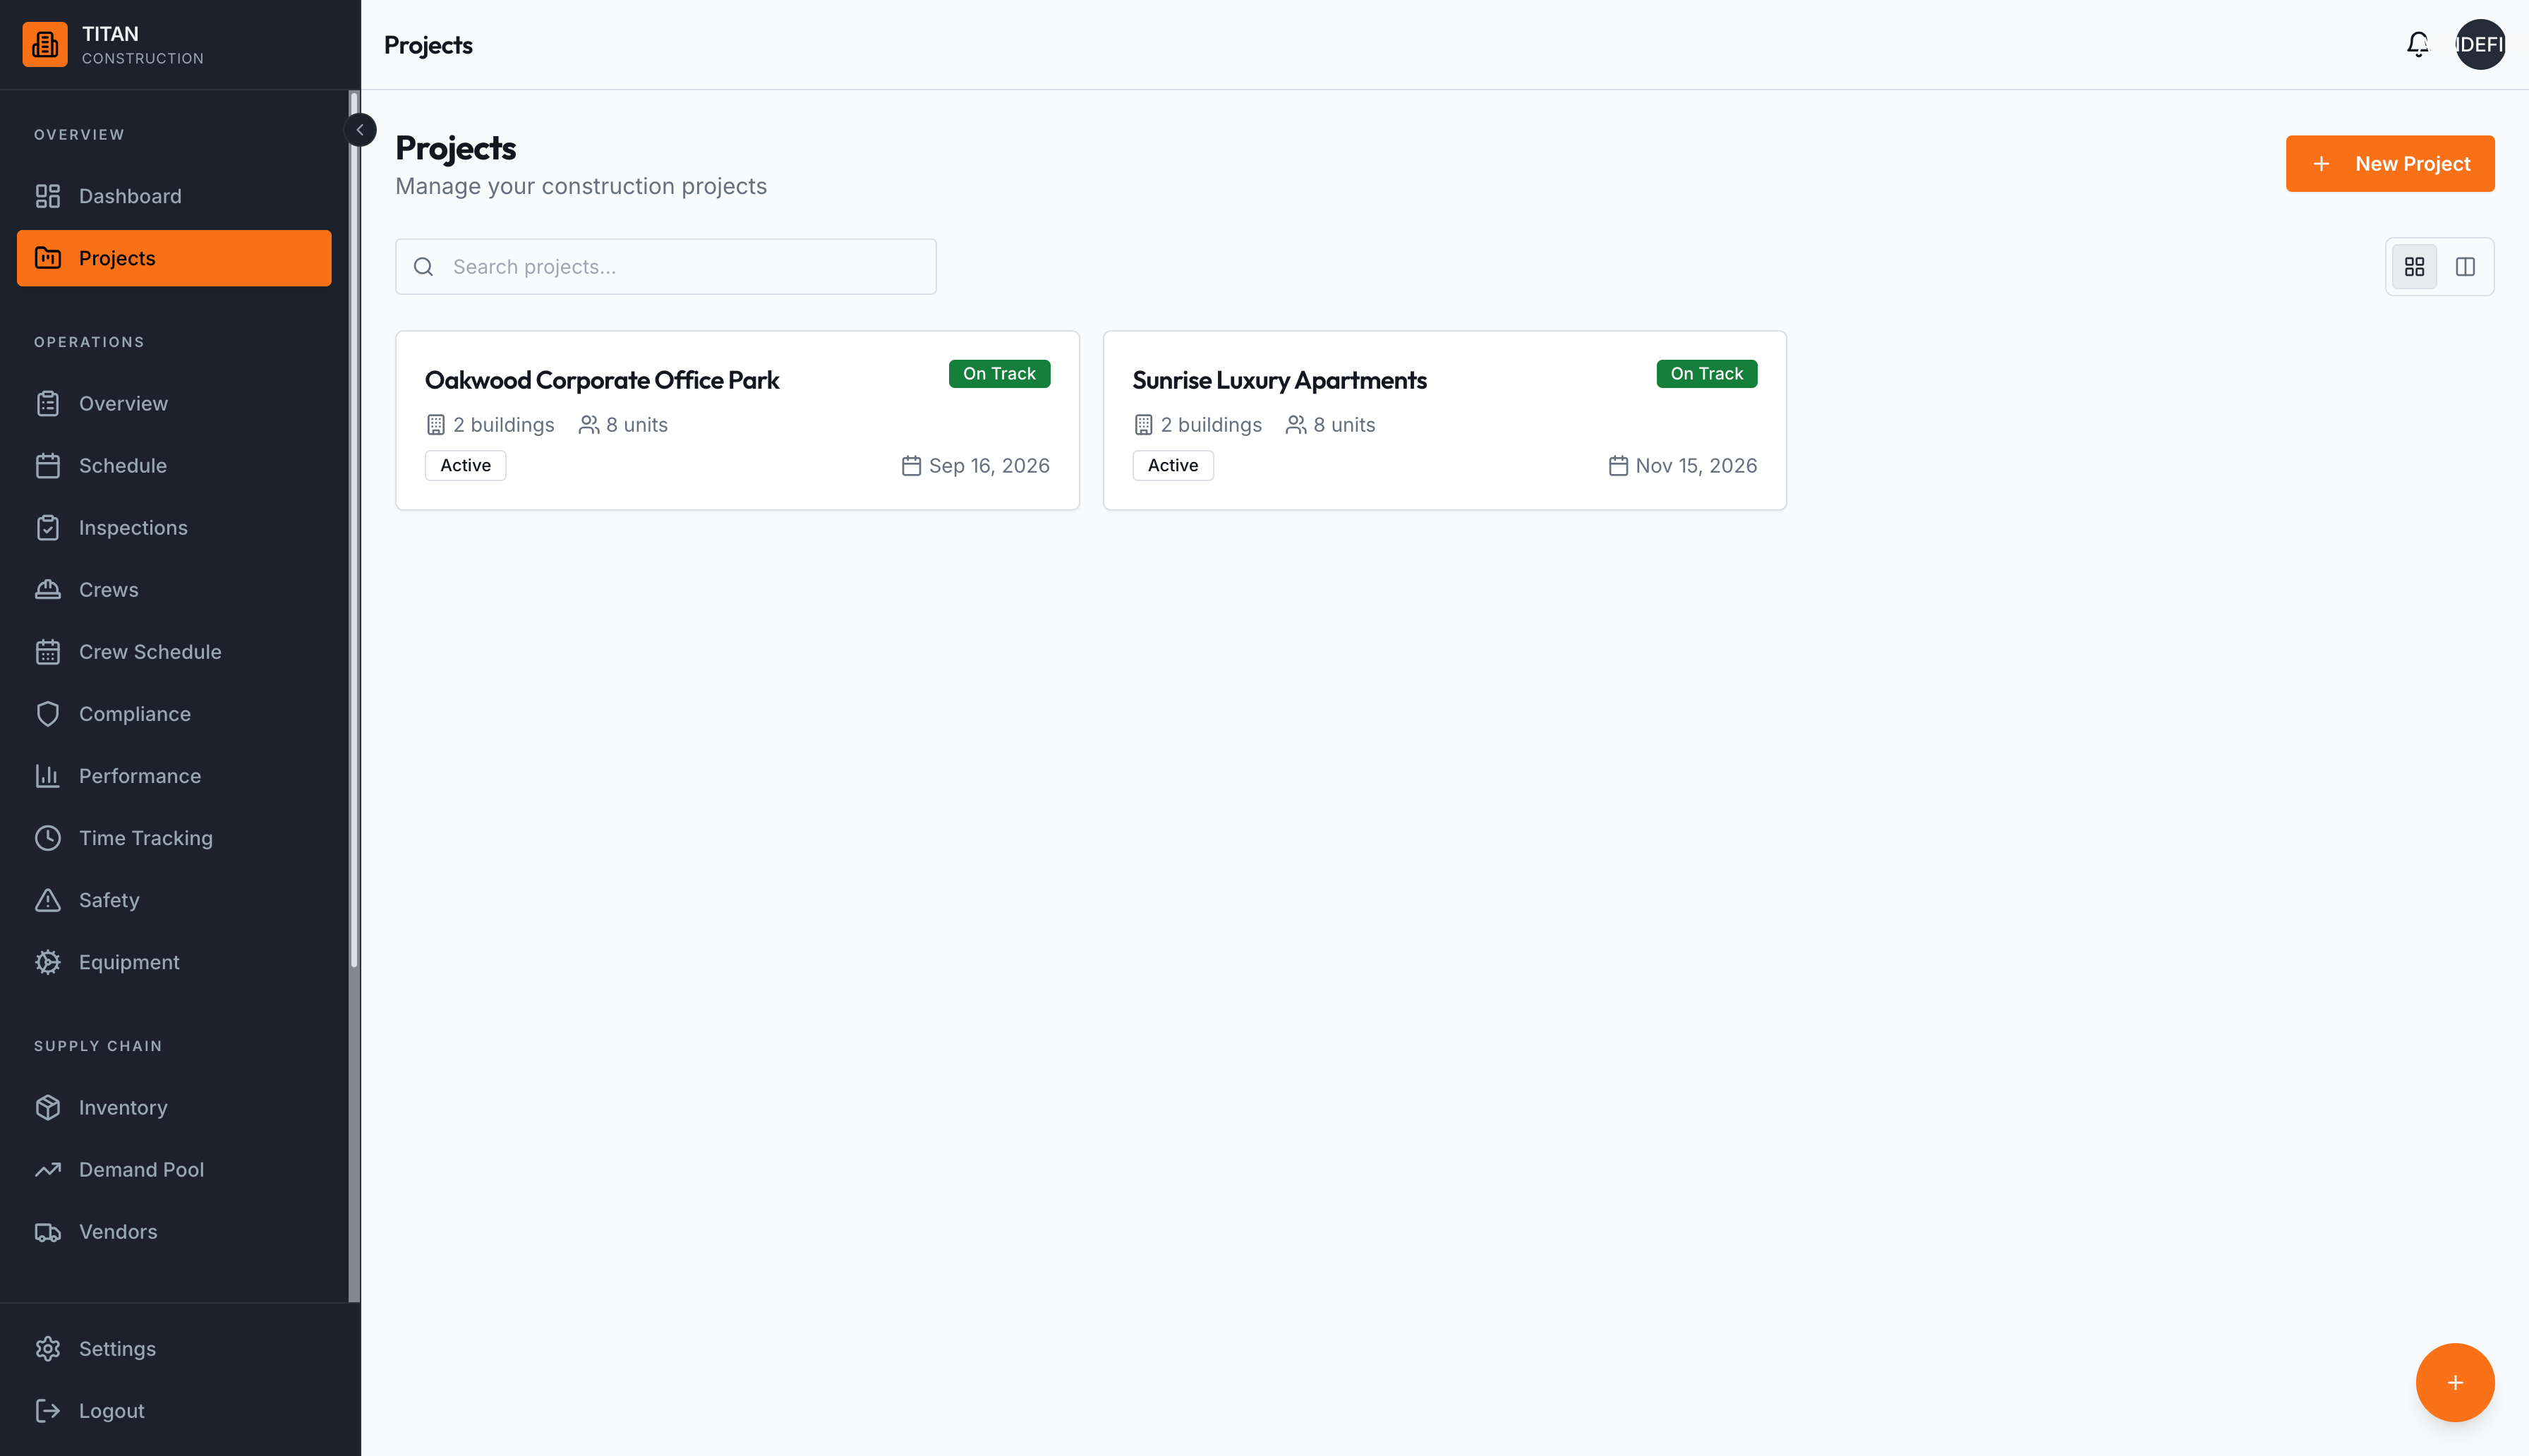This screenshot has height=1456, width=2529.
Task: Click On Track badge on Sunrise card
Action: click(x=1706, y=373)
